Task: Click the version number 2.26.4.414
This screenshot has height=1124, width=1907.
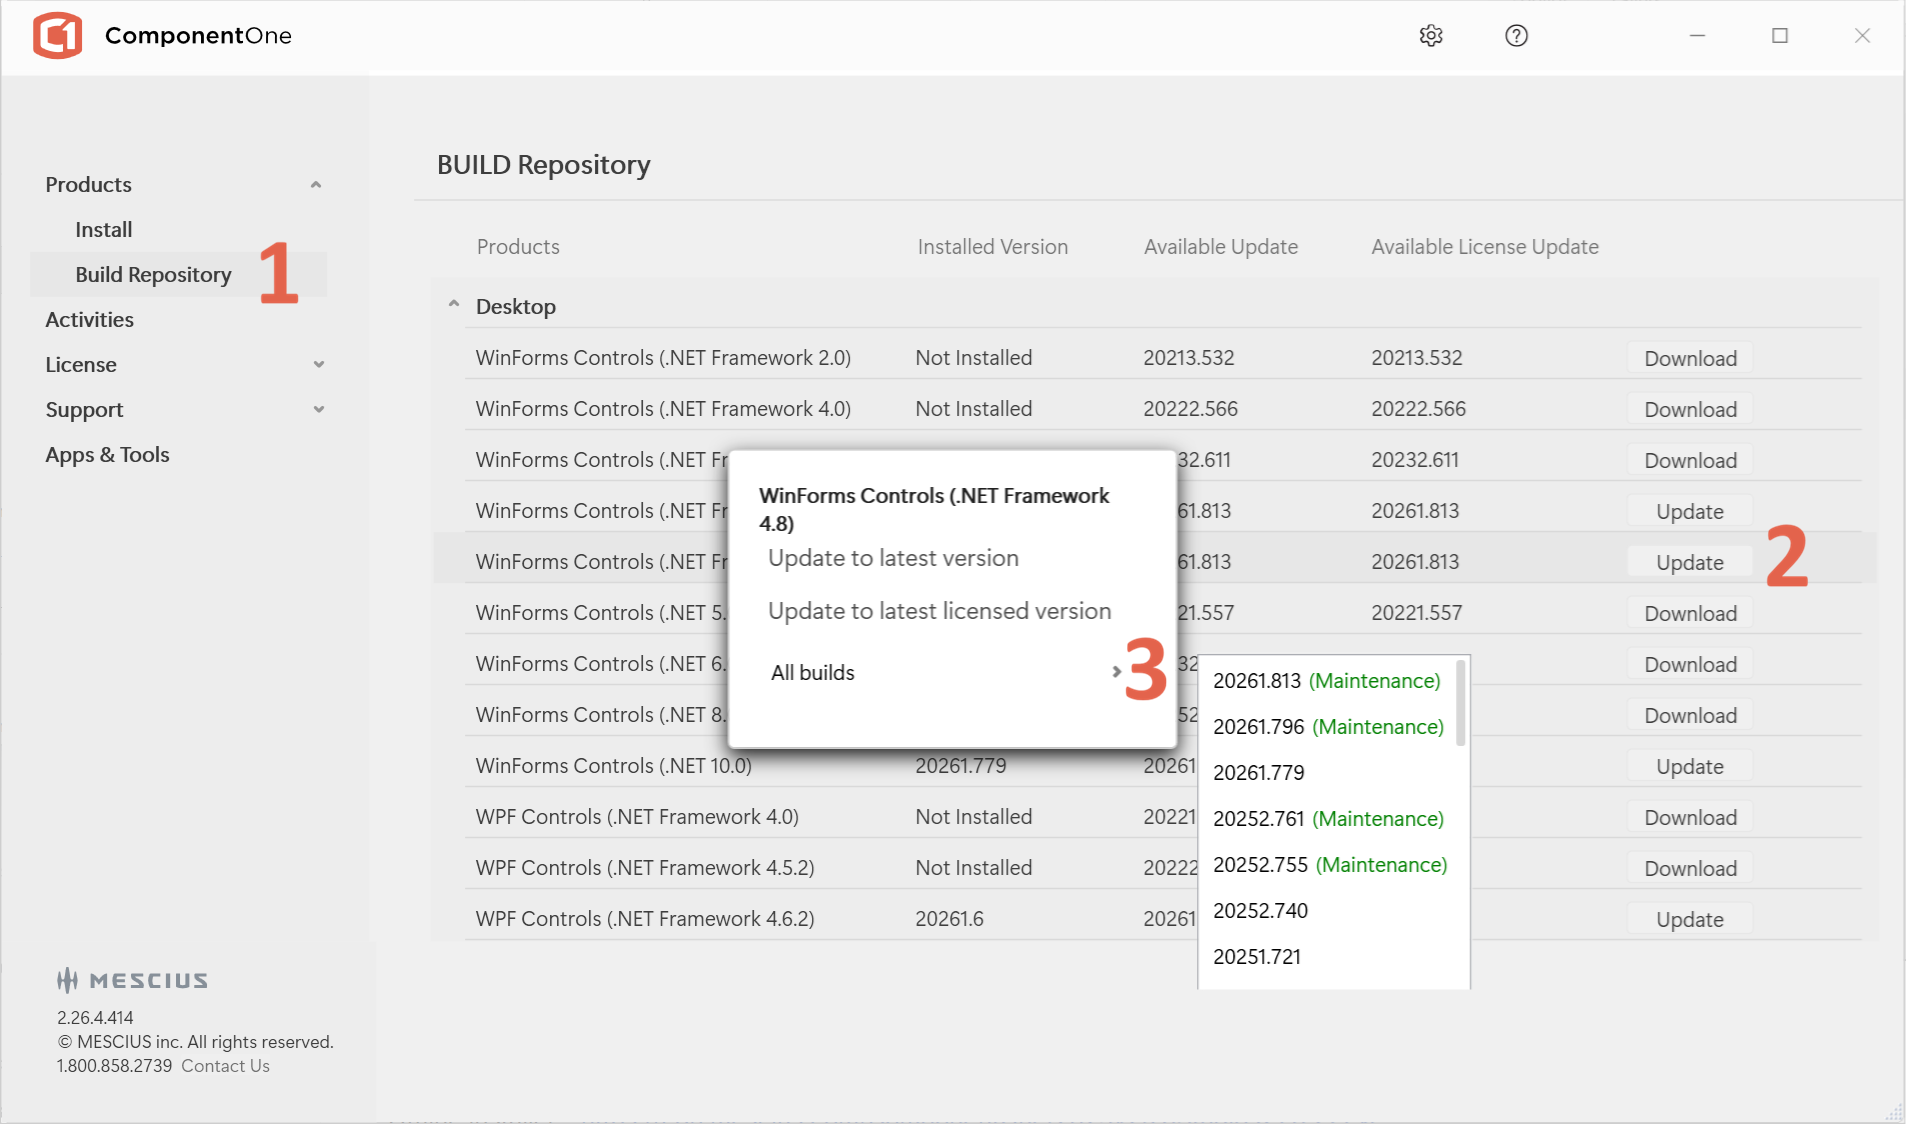Action: point(95,1018)
